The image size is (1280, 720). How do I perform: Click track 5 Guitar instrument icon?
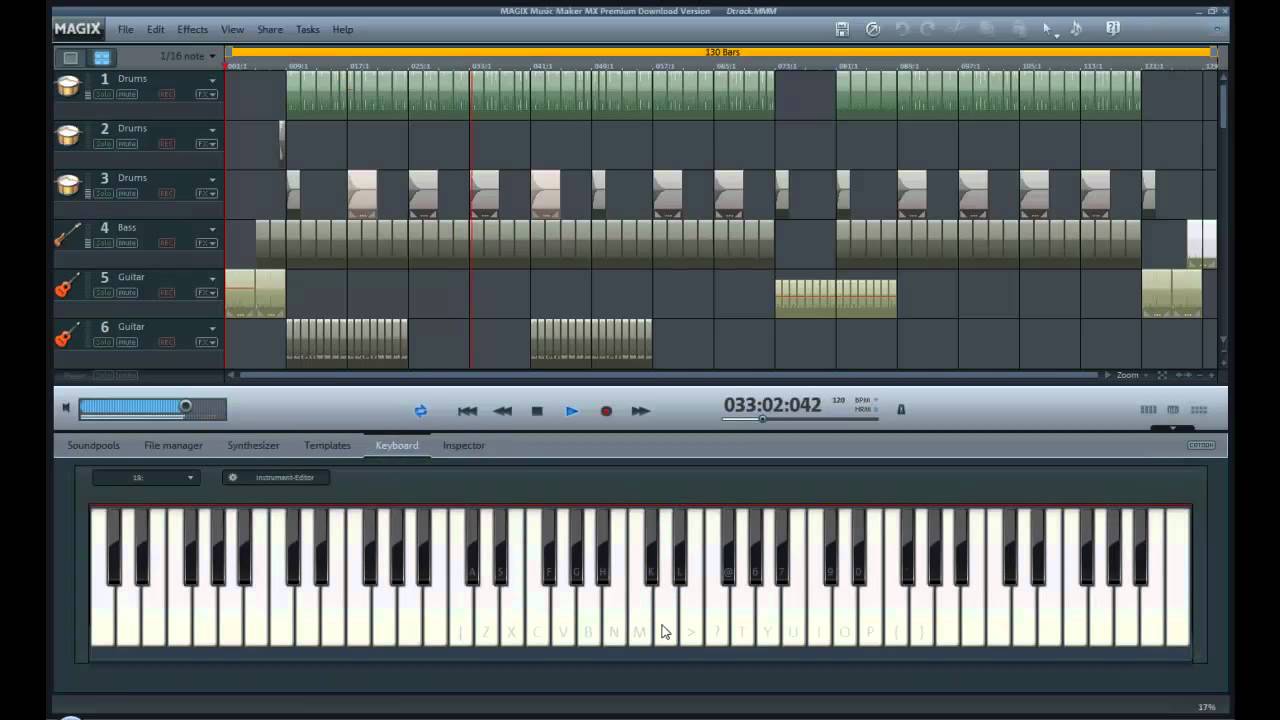coord(67,285)
